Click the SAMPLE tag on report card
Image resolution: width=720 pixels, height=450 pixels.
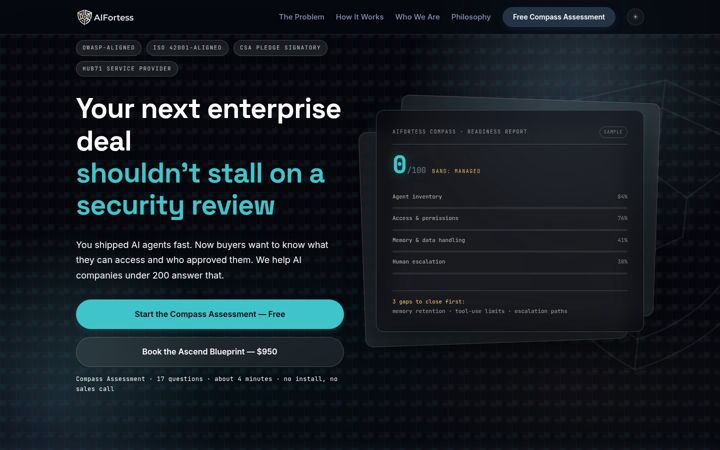[613, 132]
